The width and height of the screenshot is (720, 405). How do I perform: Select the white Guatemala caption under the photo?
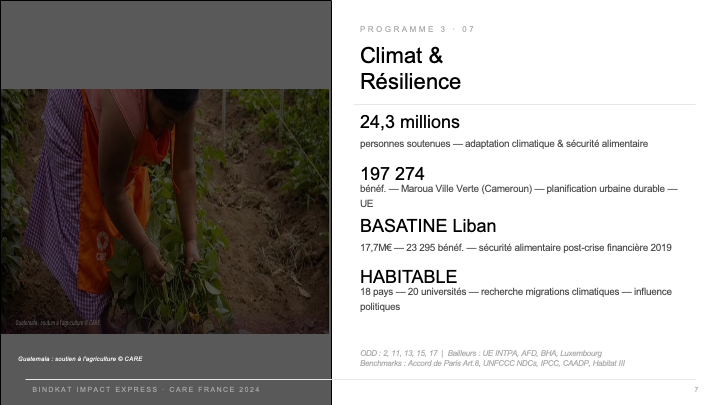coord(80,359)
